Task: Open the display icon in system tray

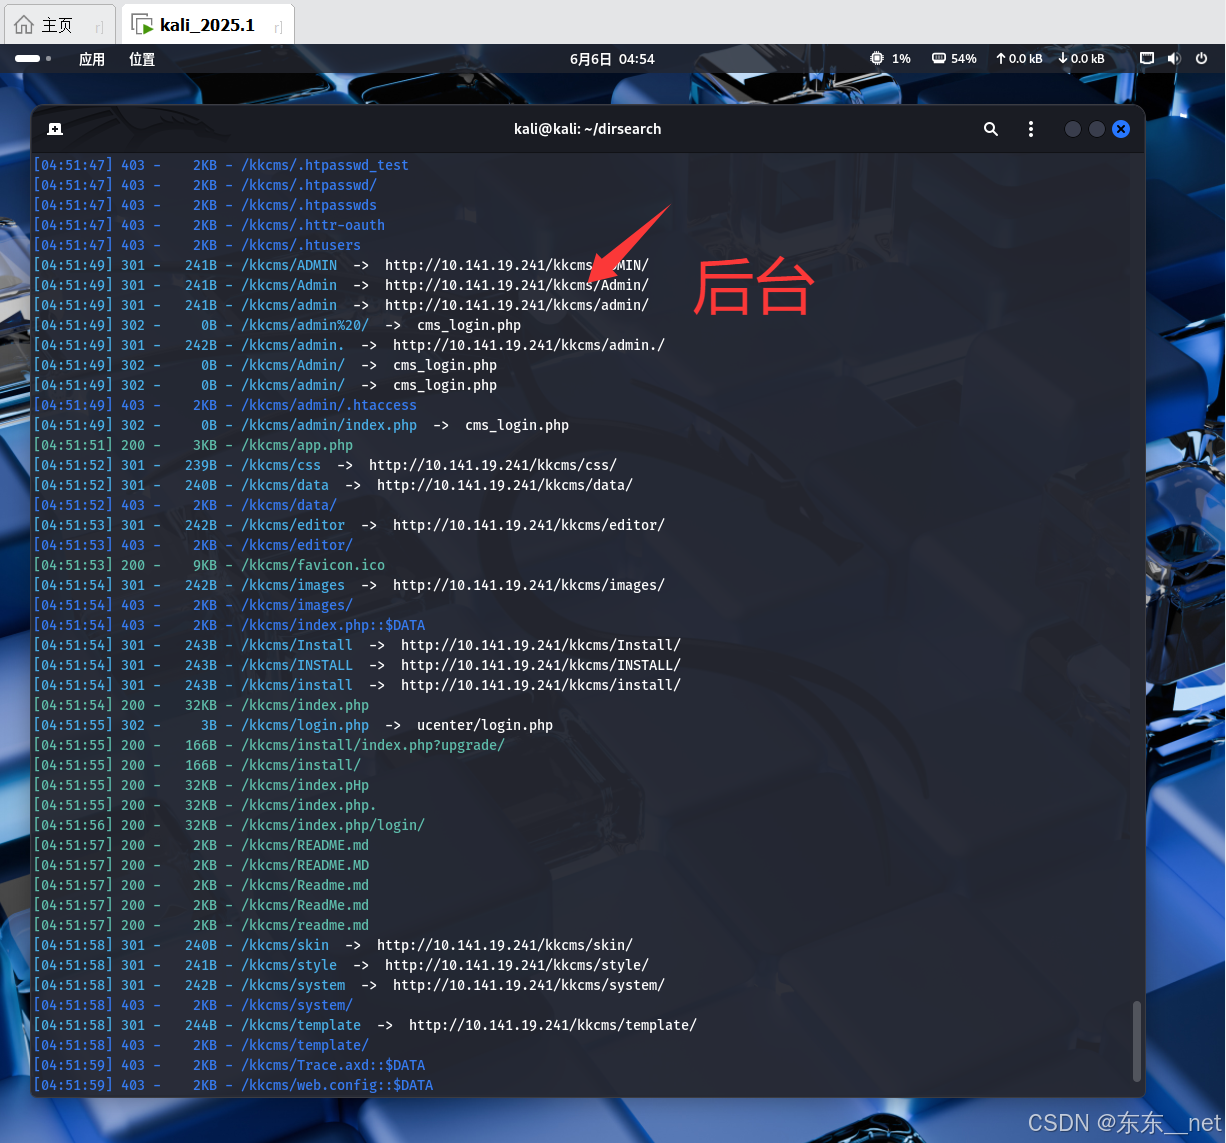Action: [1147, 59]
